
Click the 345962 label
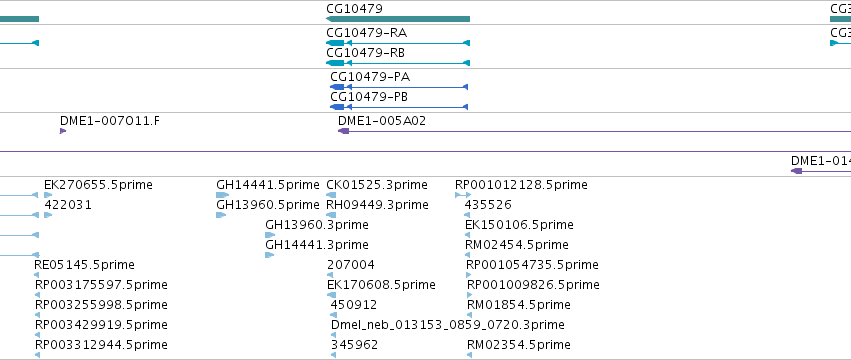click(354, 345)
